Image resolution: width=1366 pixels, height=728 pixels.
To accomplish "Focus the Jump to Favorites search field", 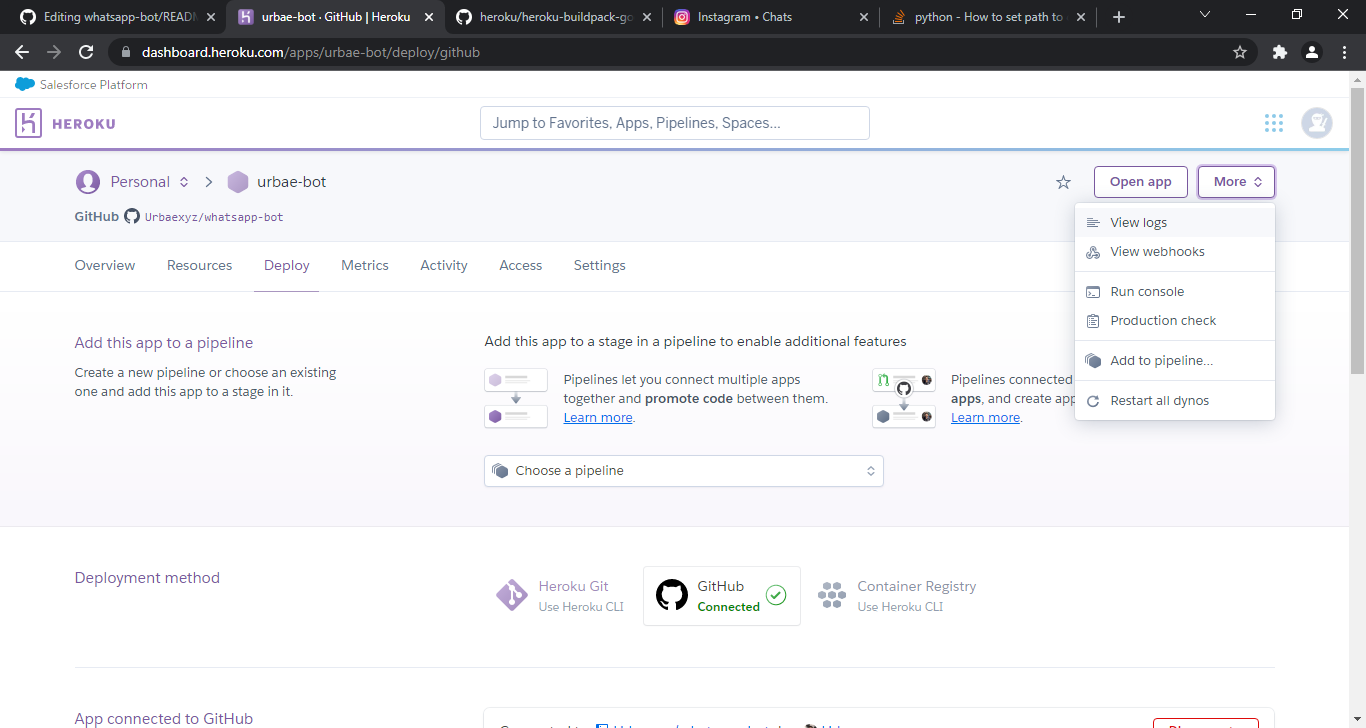I will click(674, 123).
